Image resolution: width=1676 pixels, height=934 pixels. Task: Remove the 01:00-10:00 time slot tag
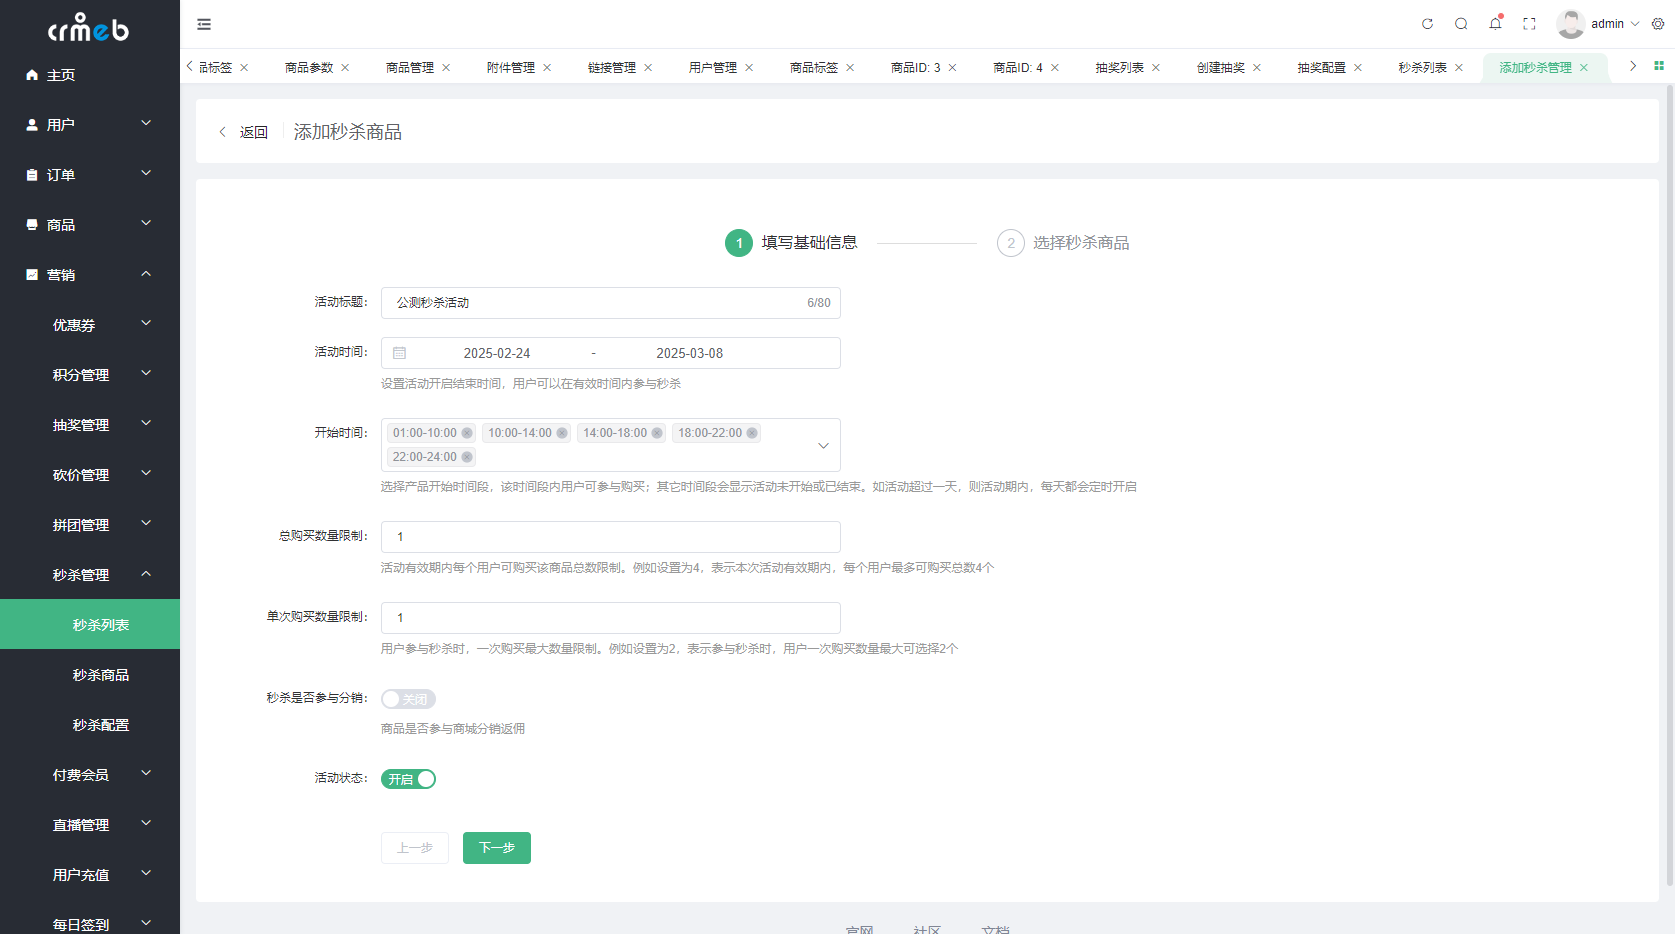pyautogui.click(x=467, y=433)
